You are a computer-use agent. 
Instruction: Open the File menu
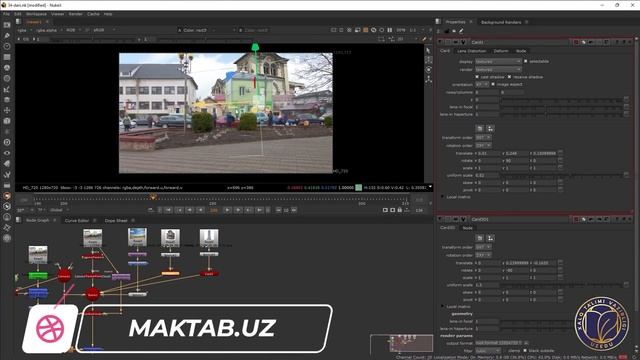(x=6, y=14)
